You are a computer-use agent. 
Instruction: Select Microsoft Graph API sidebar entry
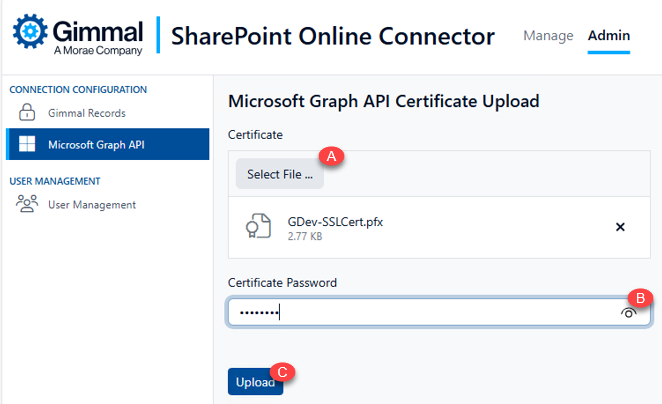(x=96, y=144)
